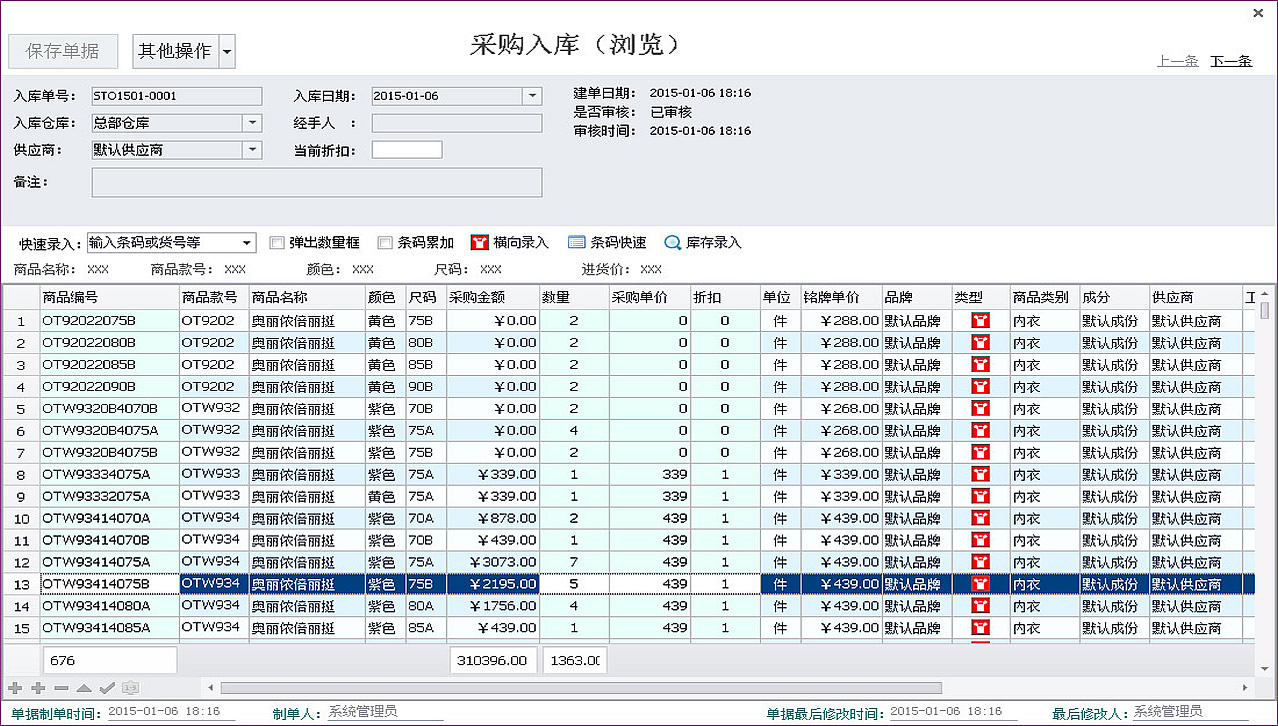The image size is (1278, 726).
Task: Click the checkmark icon below the grid
Action: click(107, 688)
